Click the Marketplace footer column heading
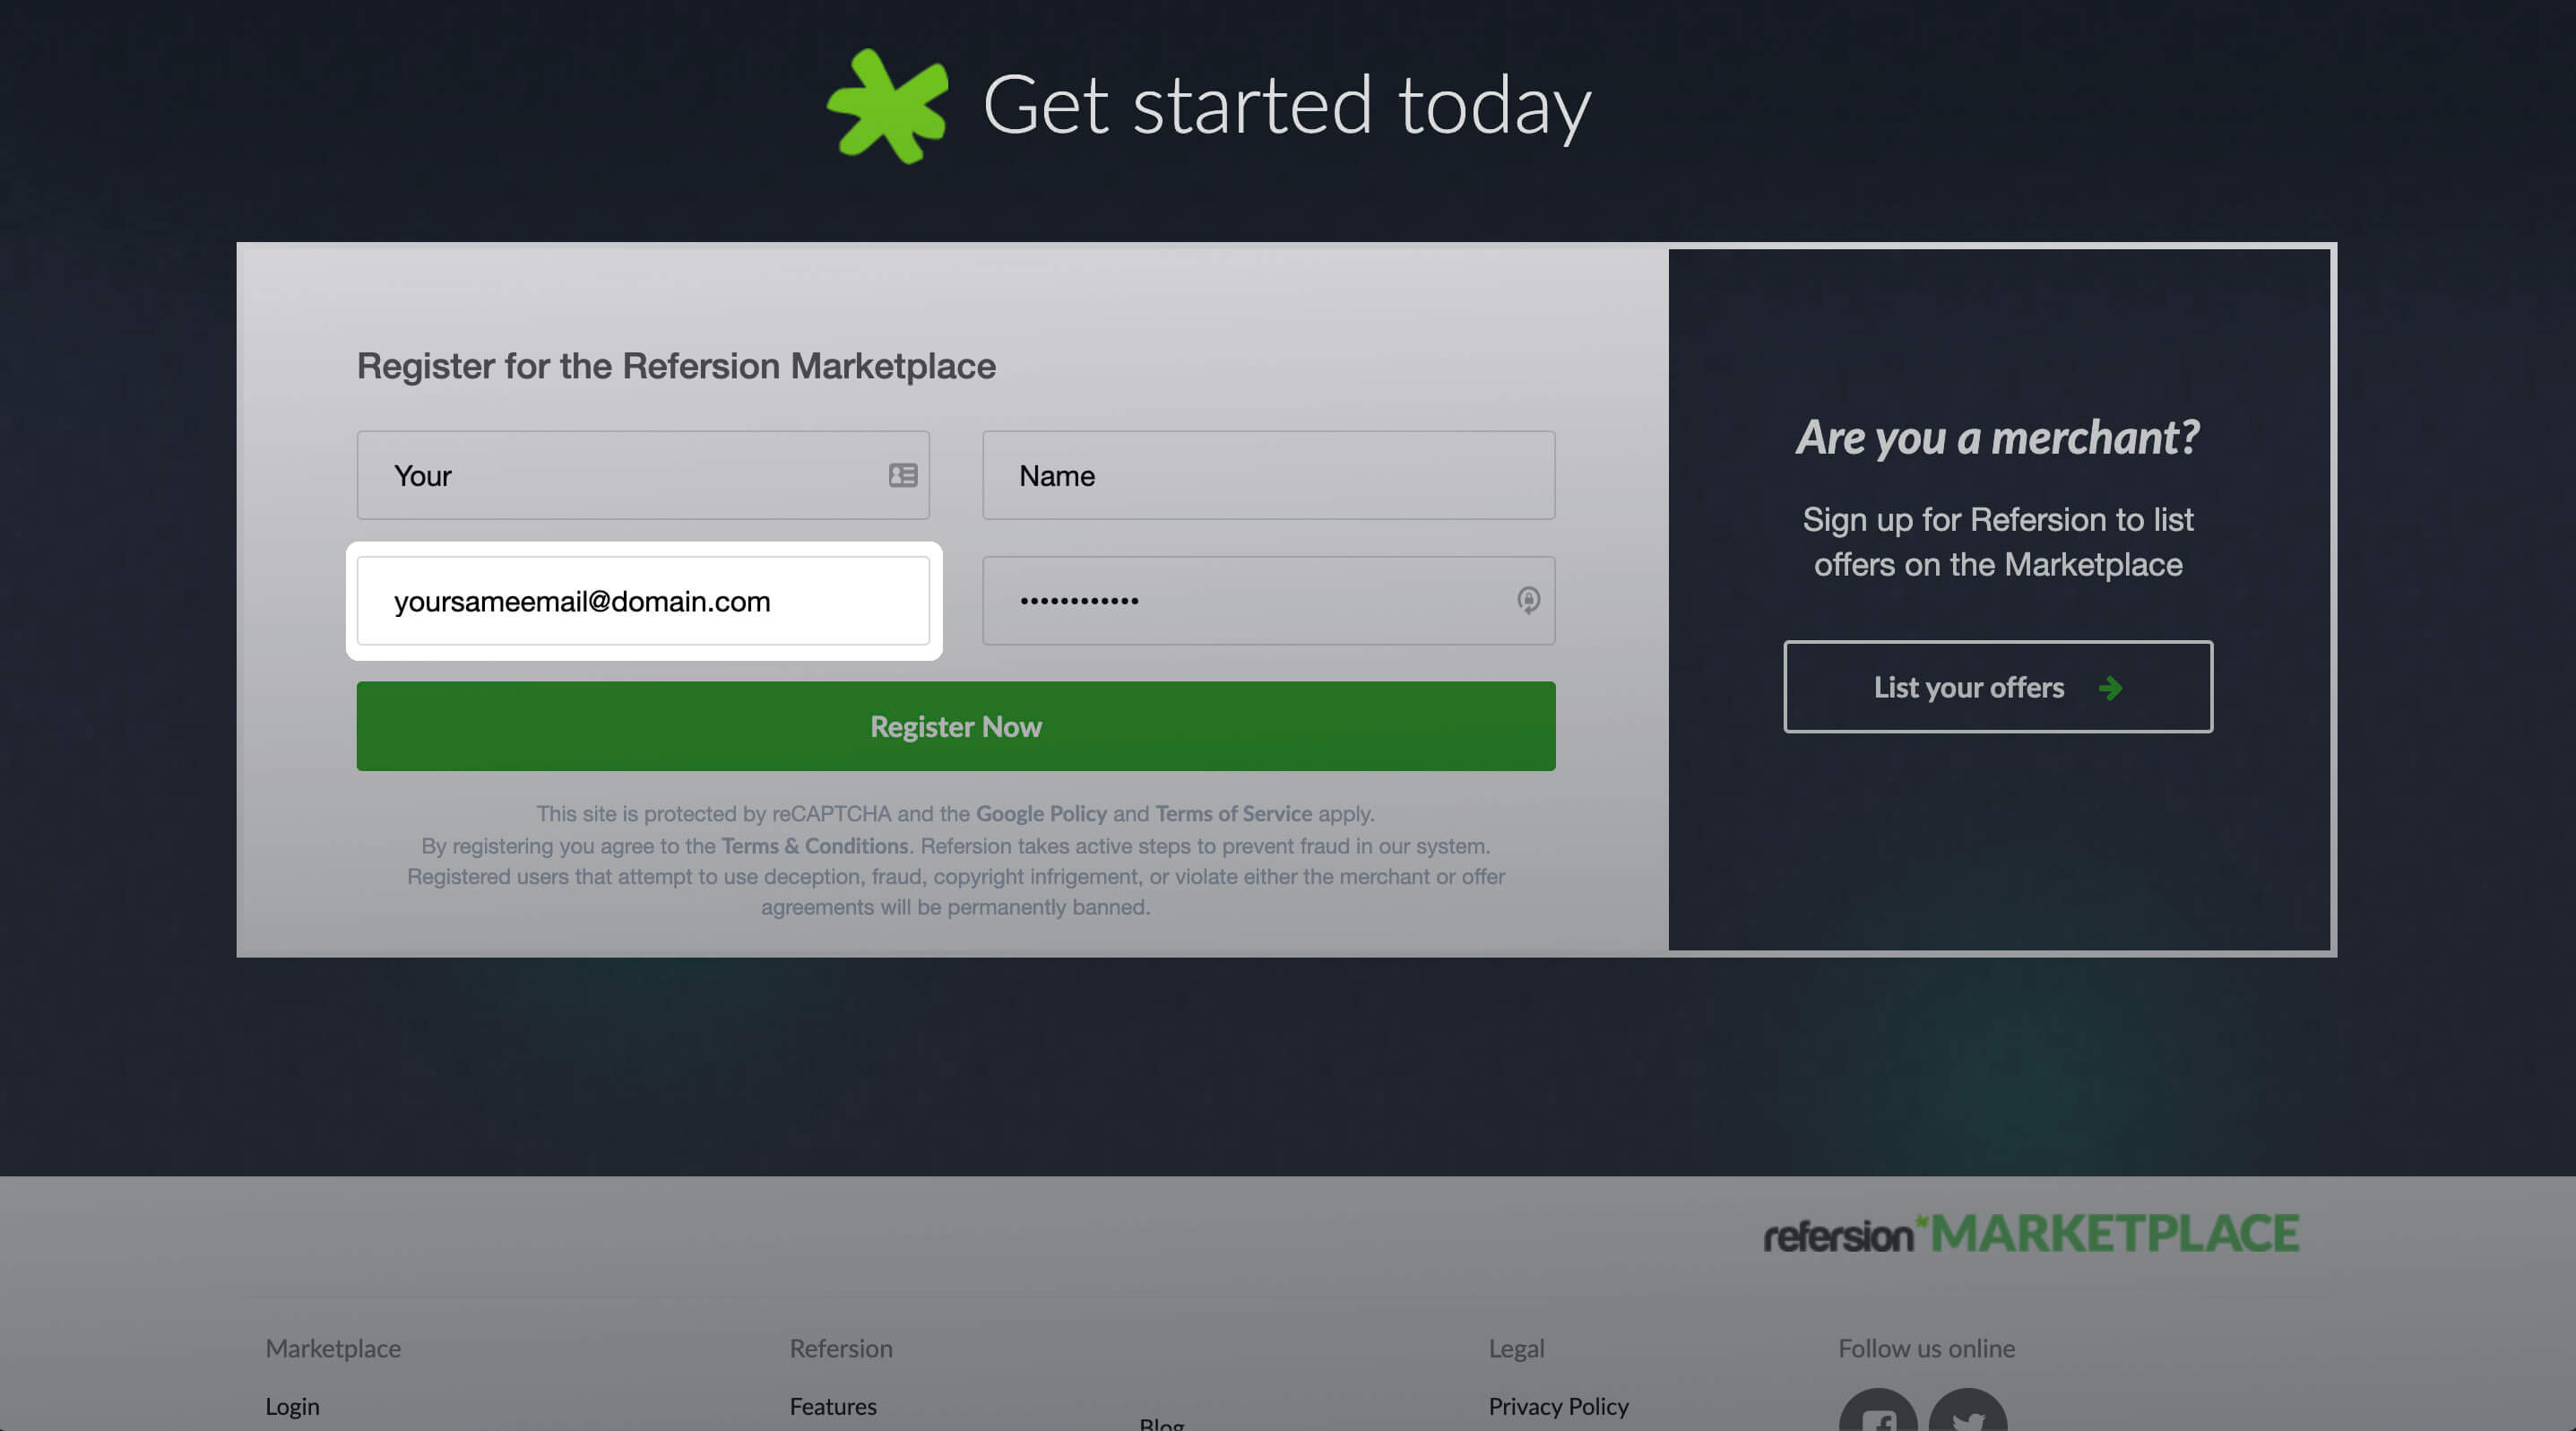2576x1431 pixels. tap(333, 1348)
